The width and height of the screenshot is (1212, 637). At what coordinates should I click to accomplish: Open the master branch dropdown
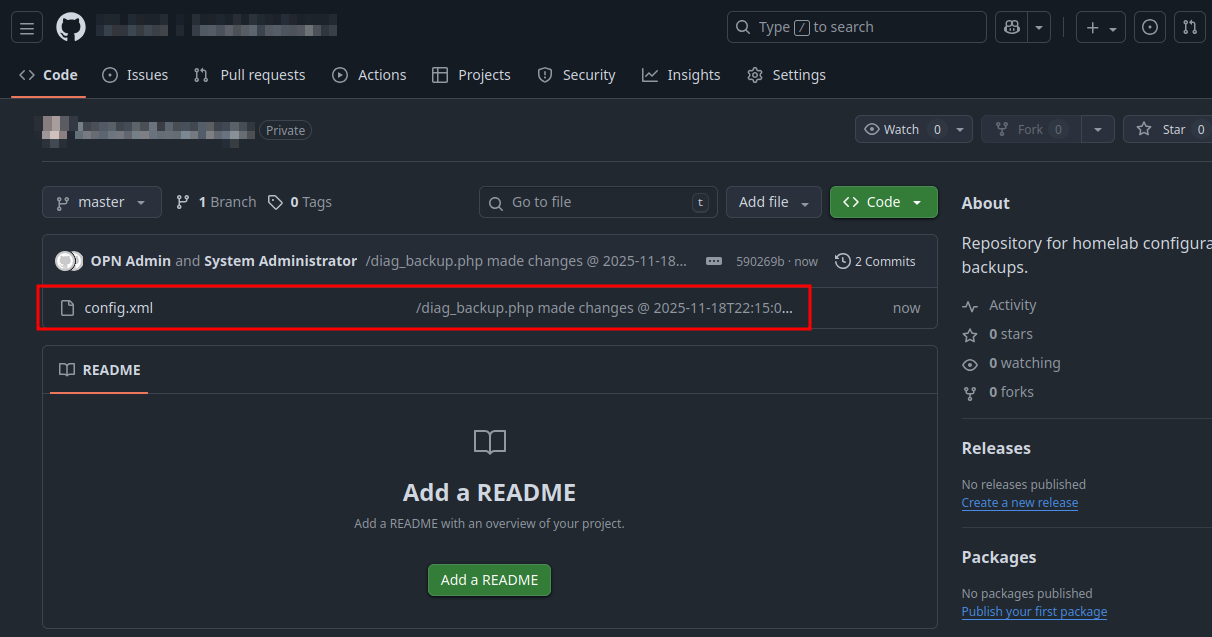(x=101, y=201)
